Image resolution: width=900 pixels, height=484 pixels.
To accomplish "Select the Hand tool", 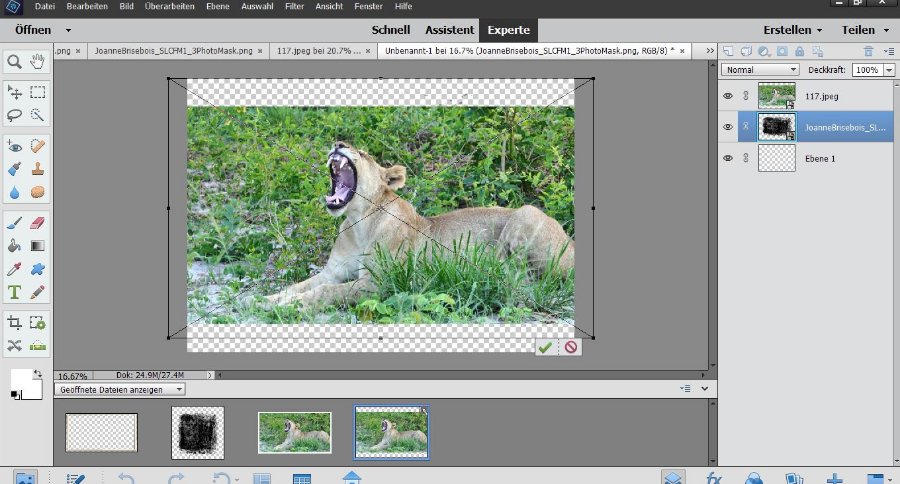I will (x=38, y=62).
